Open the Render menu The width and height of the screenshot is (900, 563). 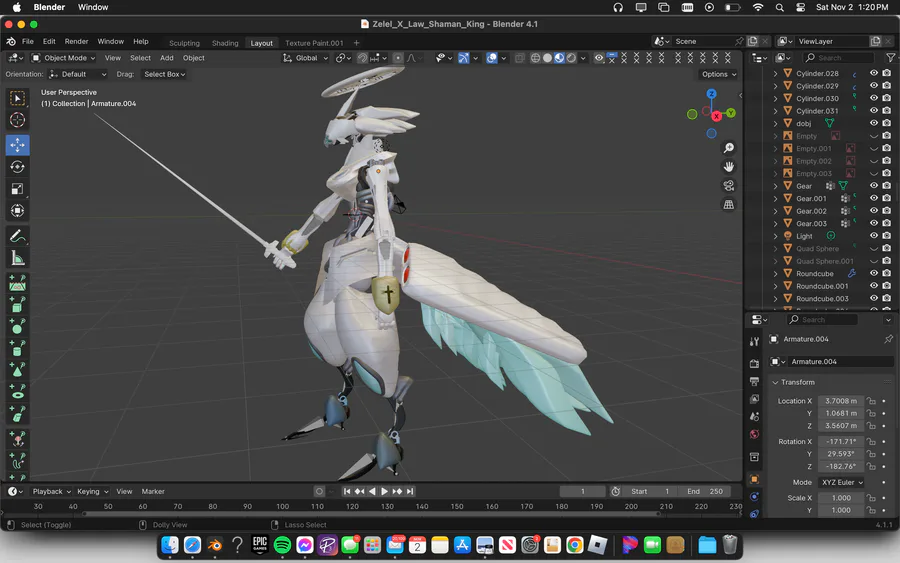click(76, 41)
